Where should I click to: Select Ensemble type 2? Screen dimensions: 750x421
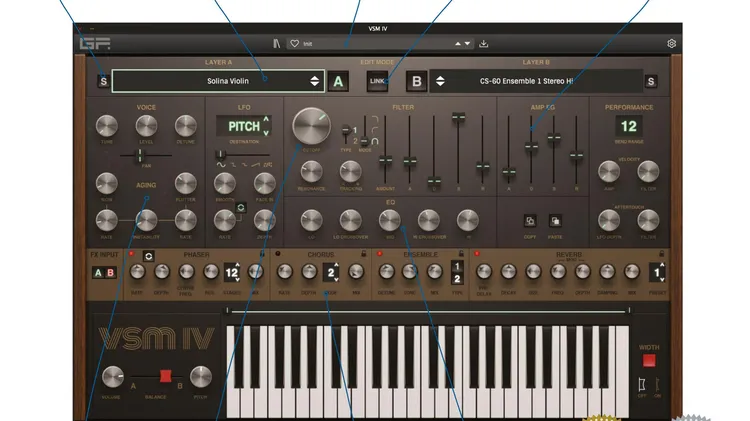[457, 278]
